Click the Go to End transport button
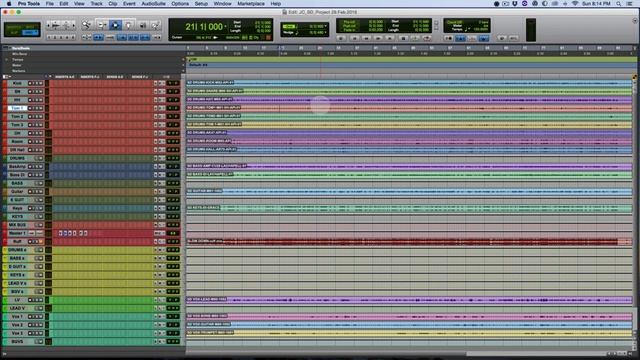The width and height of the screenshot is (640, 360). pos(389,38)
